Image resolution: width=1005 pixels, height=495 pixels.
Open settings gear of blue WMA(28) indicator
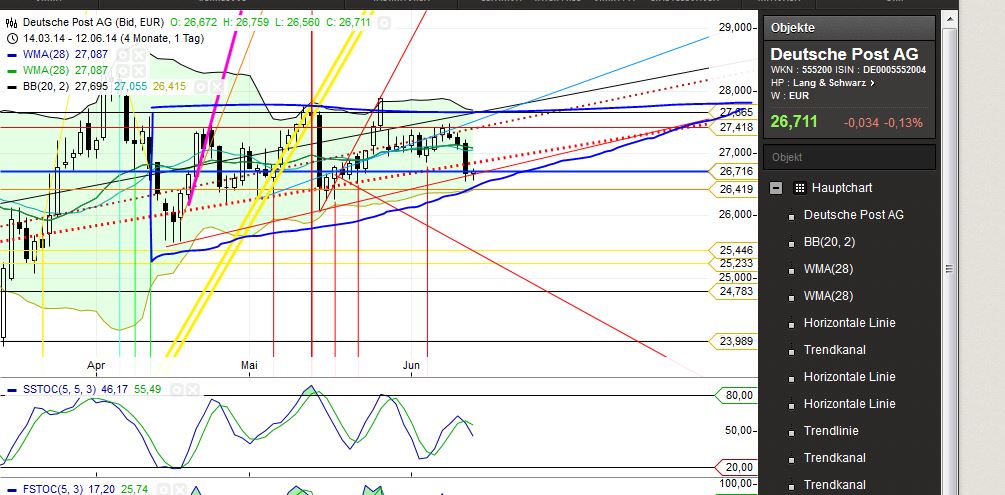pos(124,55)
